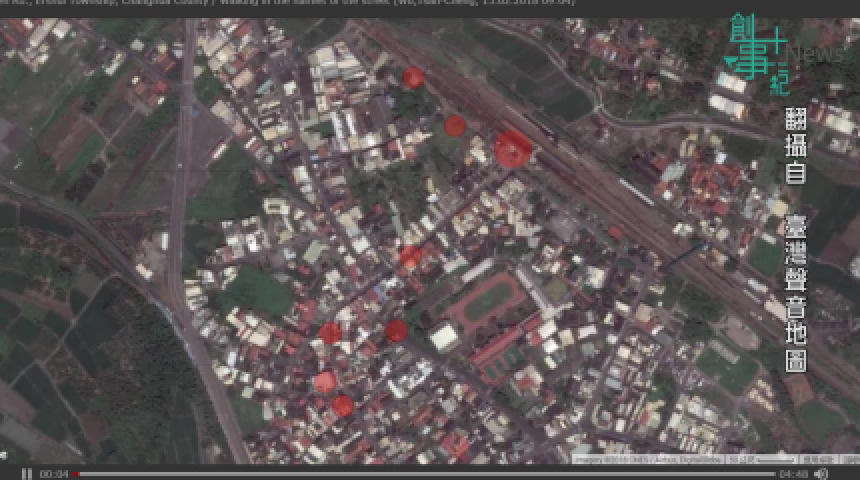
Task: Select the lowest solid red circle marker
Action: coord(342,405)
